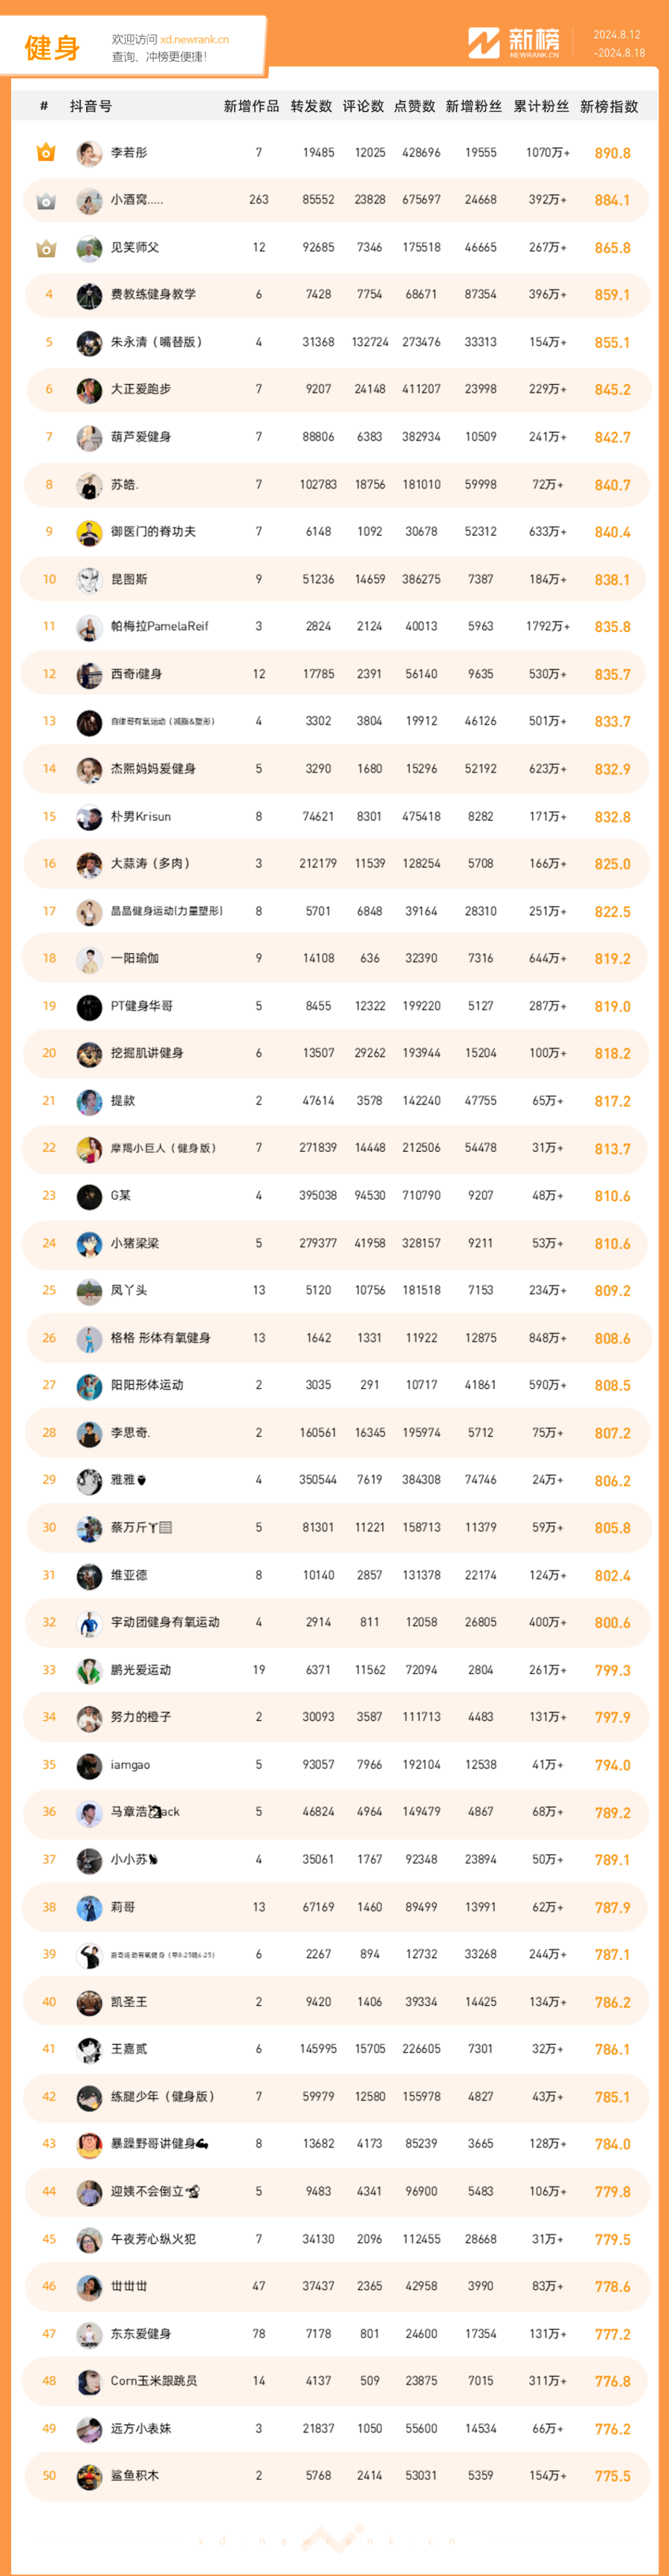
Task: Click the gold crown rank-one icon
Action: 46,153
